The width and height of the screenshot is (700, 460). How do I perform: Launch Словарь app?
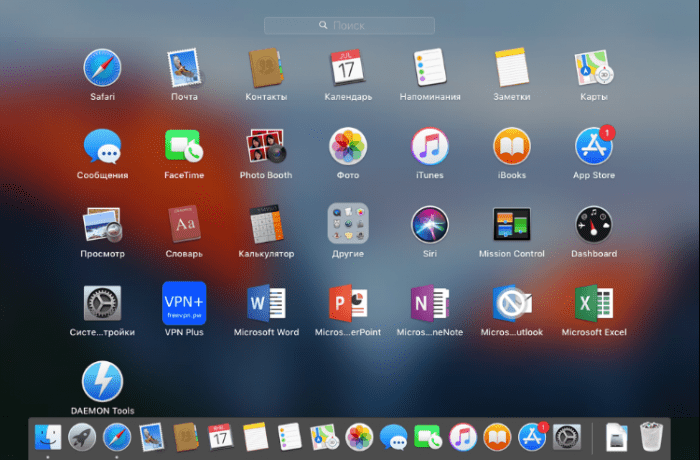(184, 223)
